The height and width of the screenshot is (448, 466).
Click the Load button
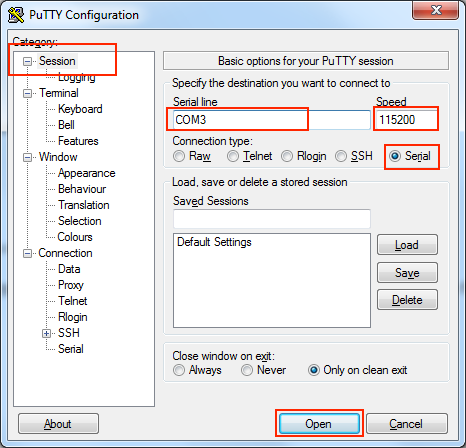coord(407,245)
